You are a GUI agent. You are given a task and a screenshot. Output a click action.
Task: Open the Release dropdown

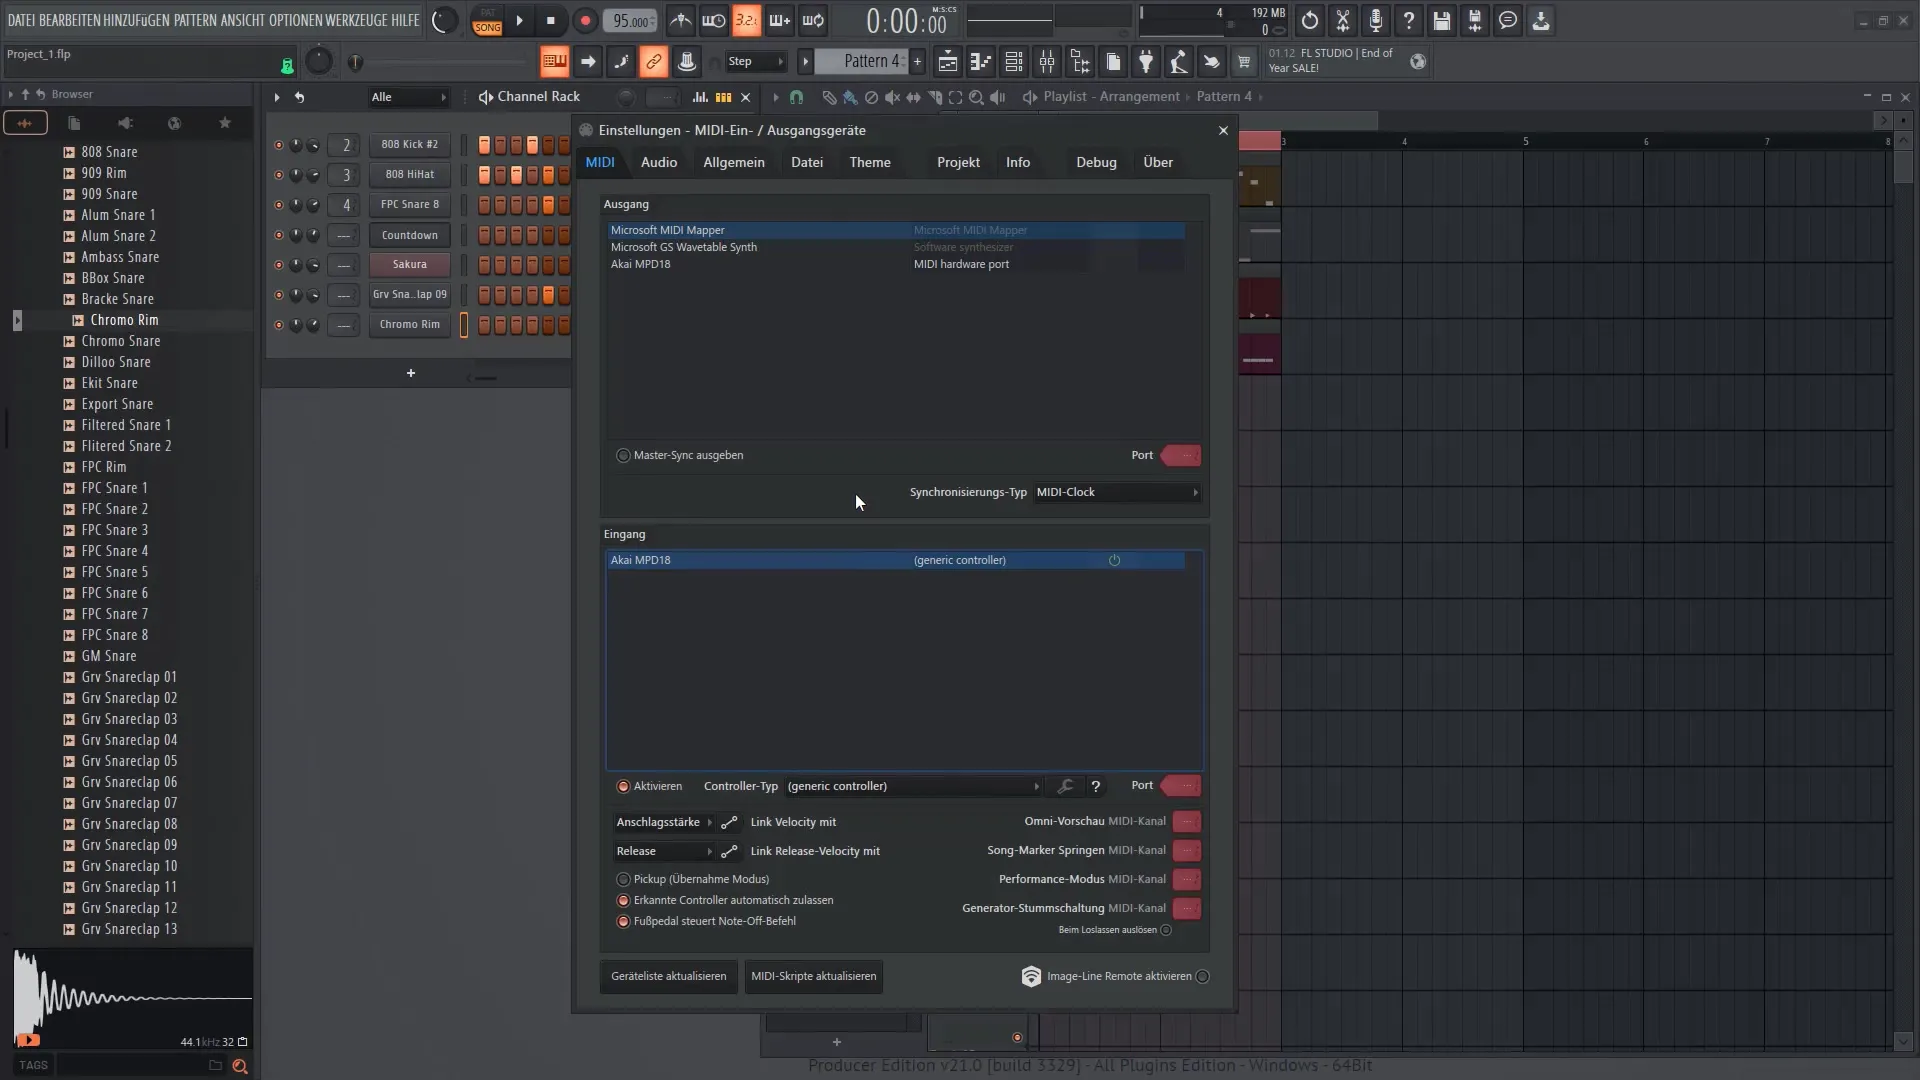click(663, 851)
